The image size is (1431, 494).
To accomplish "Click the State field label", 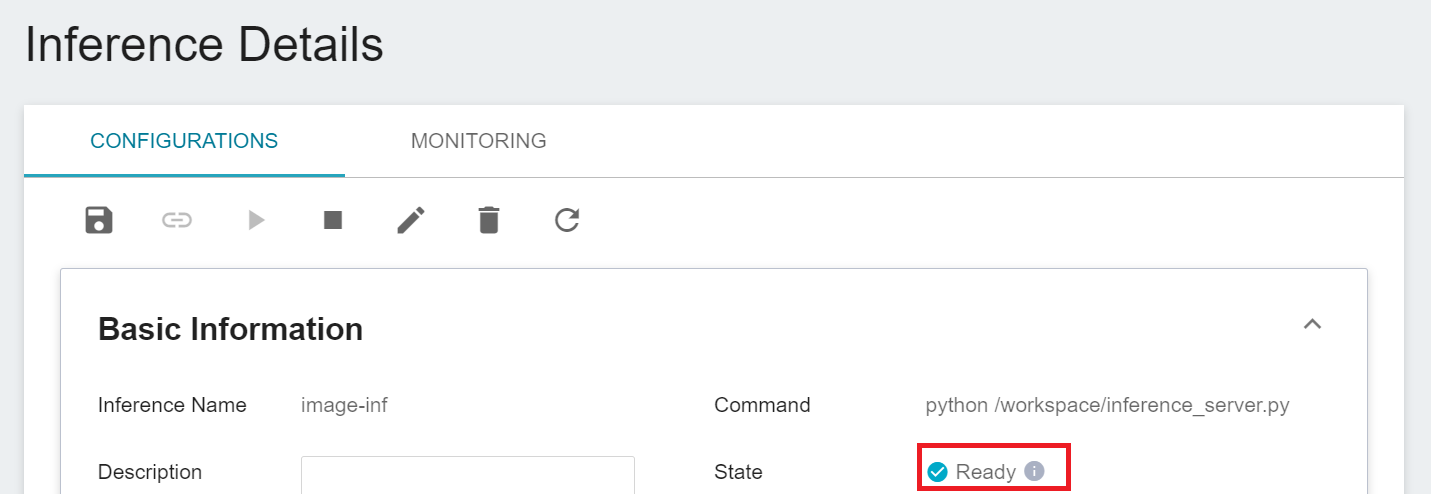I will tap(738, 472).
